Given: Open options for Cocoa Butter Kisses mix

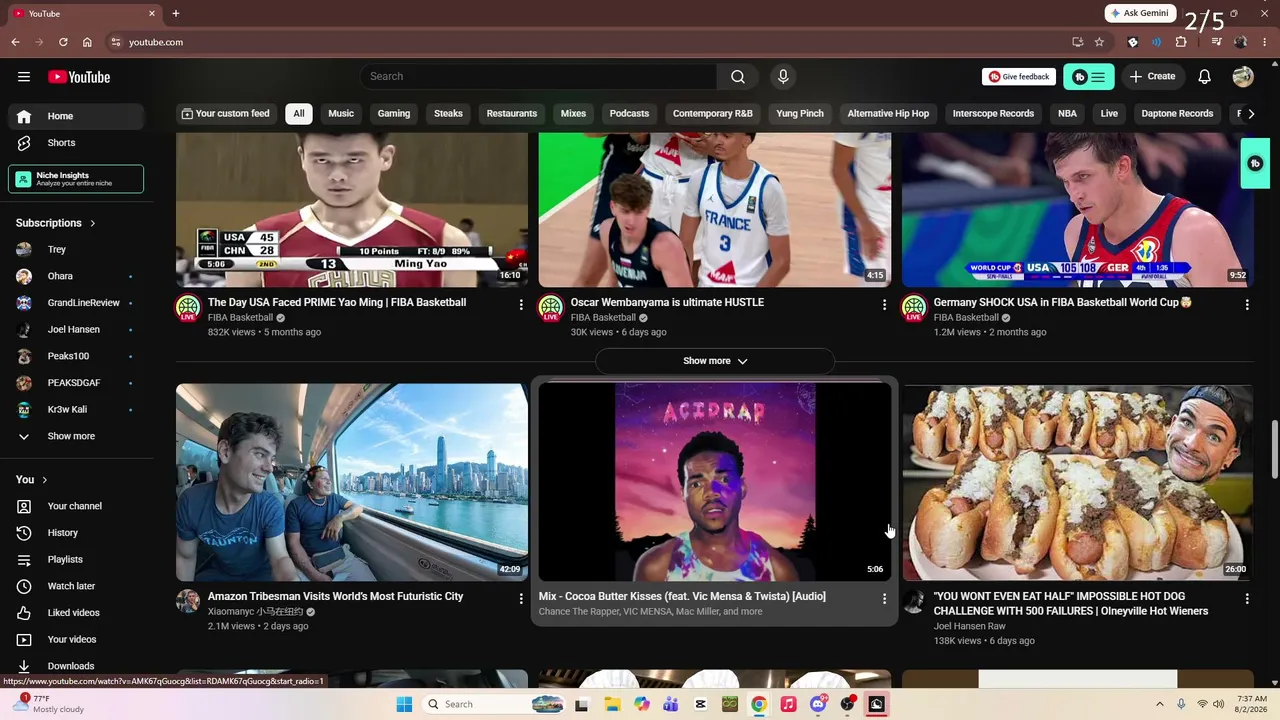Looking at the screenshot, I should 884,598.
